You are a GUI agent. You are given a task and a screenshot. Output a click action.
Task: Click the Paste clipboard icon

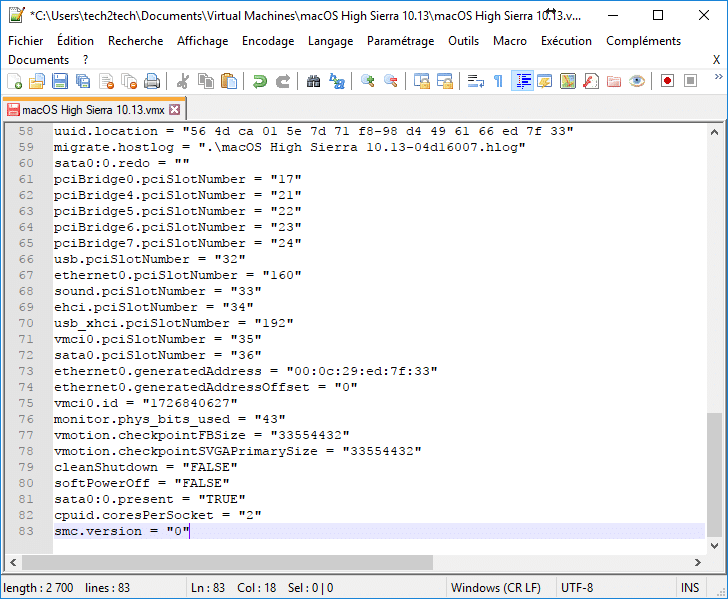click(x=229, y=82)
